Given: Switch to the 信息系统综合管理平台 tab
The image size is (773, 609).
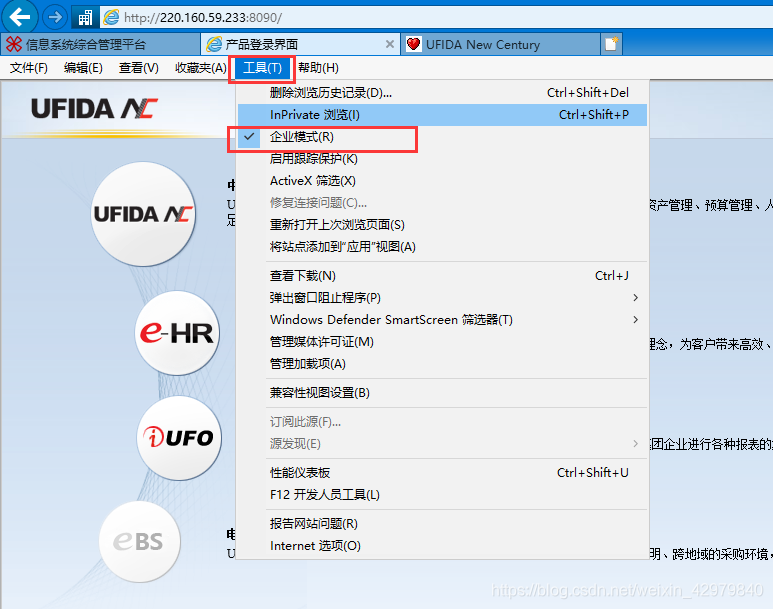Looking at the screenshot, I should pos(100,44).
